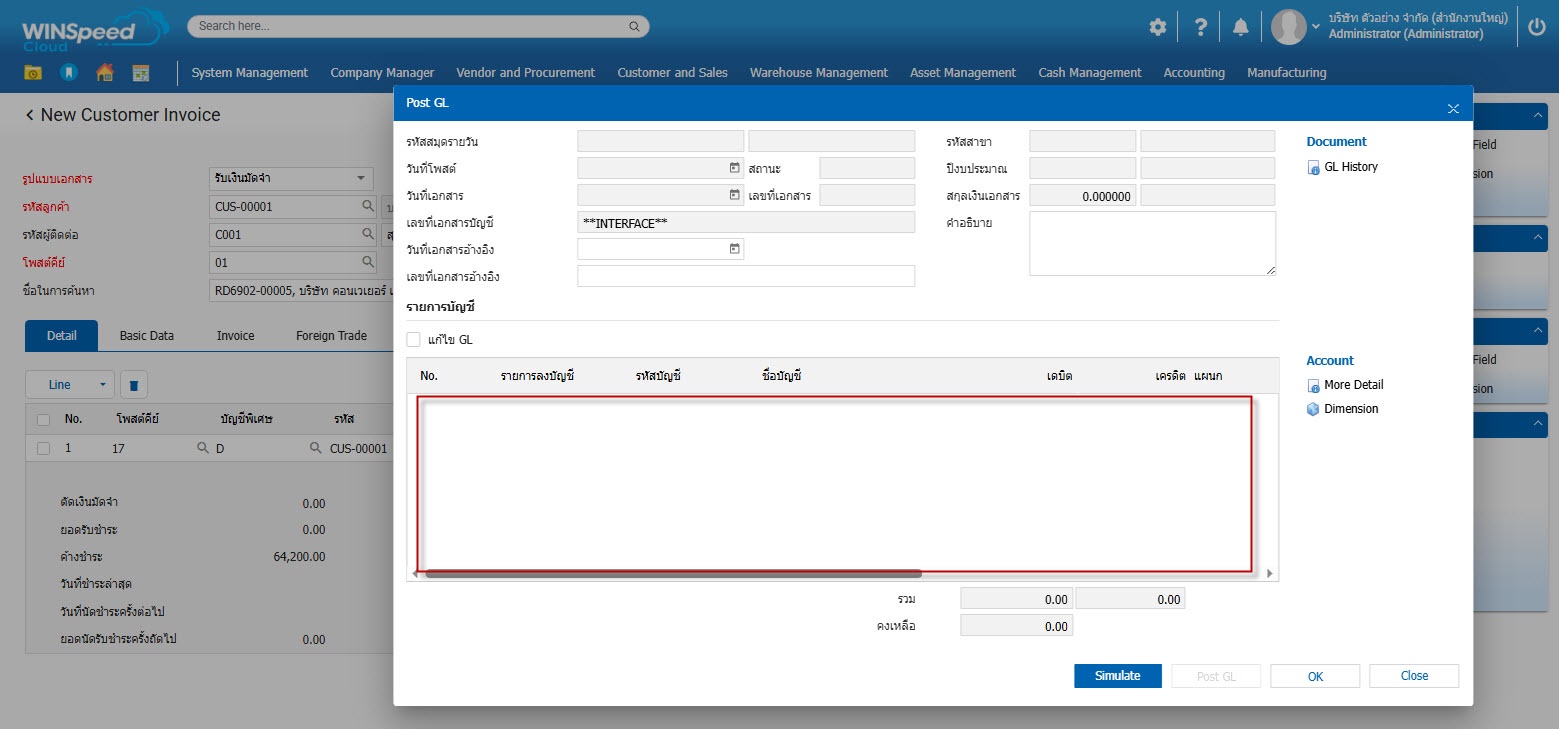Click the trash delete icon
Screen dimensions: 1559x729
click(135, 384)
